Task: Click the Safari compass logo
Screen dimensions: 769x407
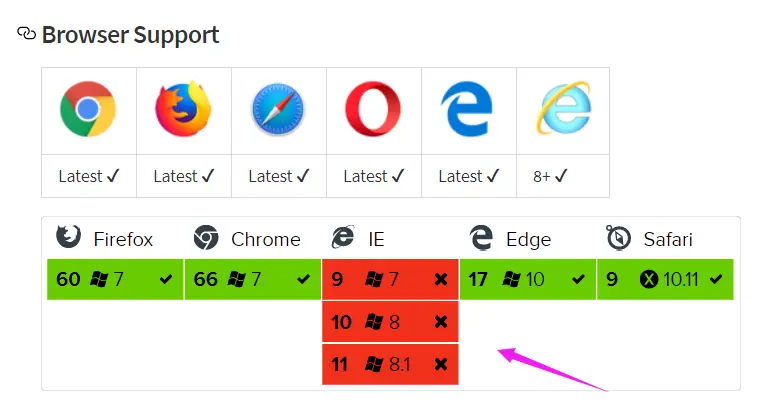Action: click(x=278, y=110)
